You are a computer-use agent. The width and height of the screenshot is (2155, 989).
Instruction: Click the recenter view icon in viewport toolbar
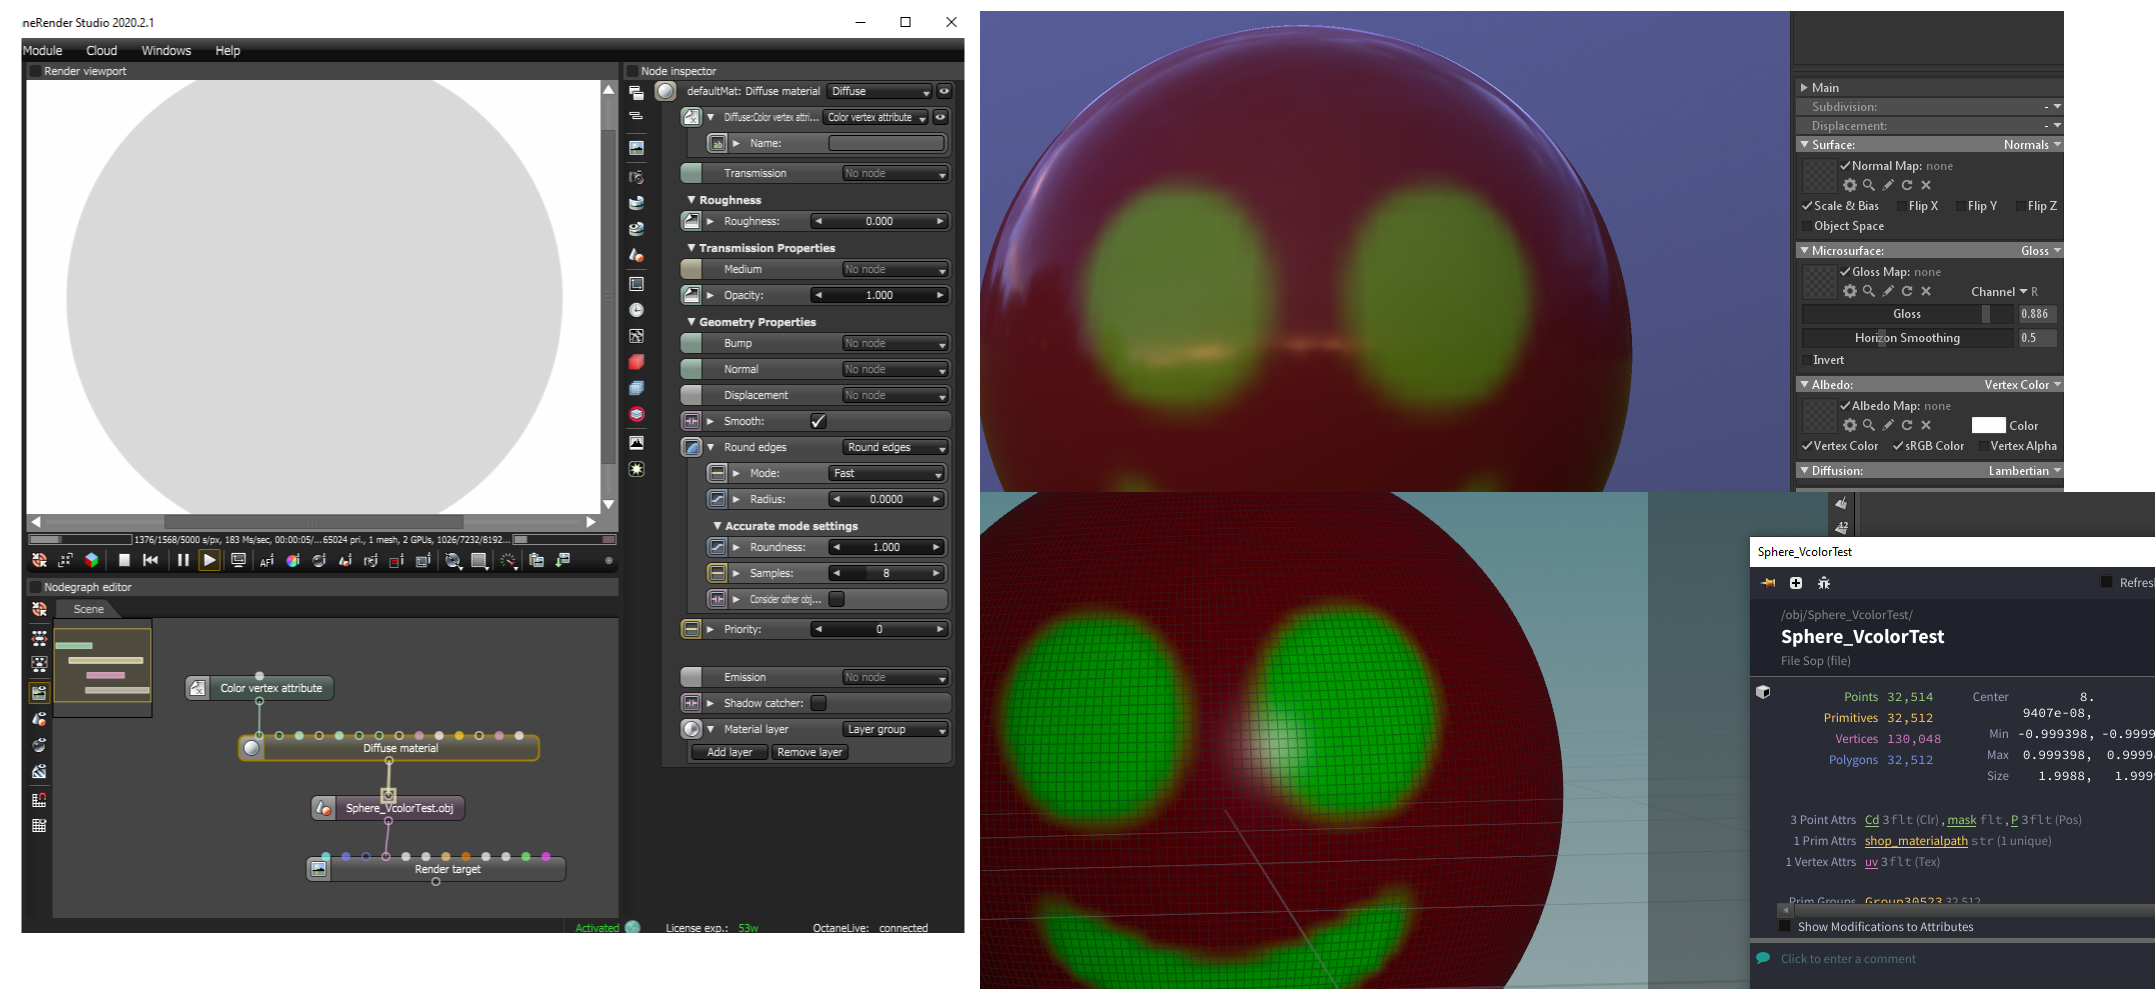click(40, 560)
